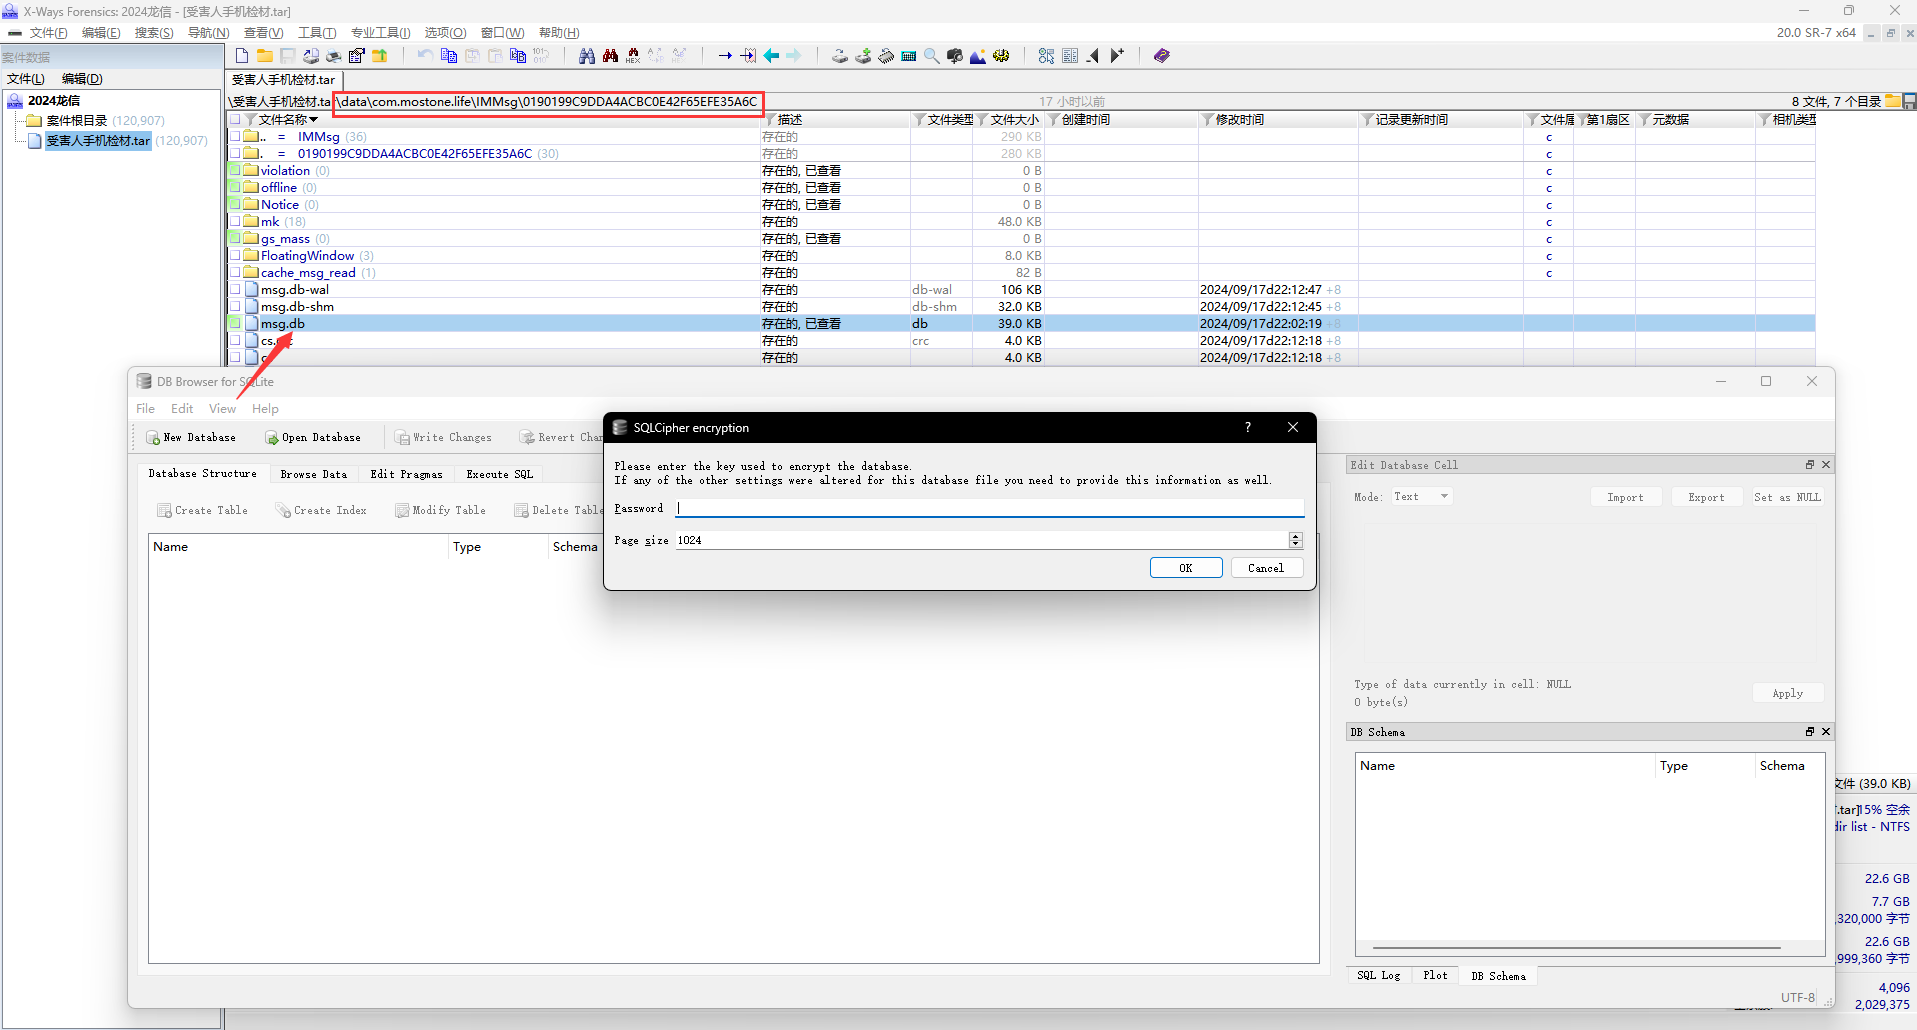Click the magnifying glass toolbar icon
1917x1030 pixels.
pyautogui.click(x=931, y=56)
